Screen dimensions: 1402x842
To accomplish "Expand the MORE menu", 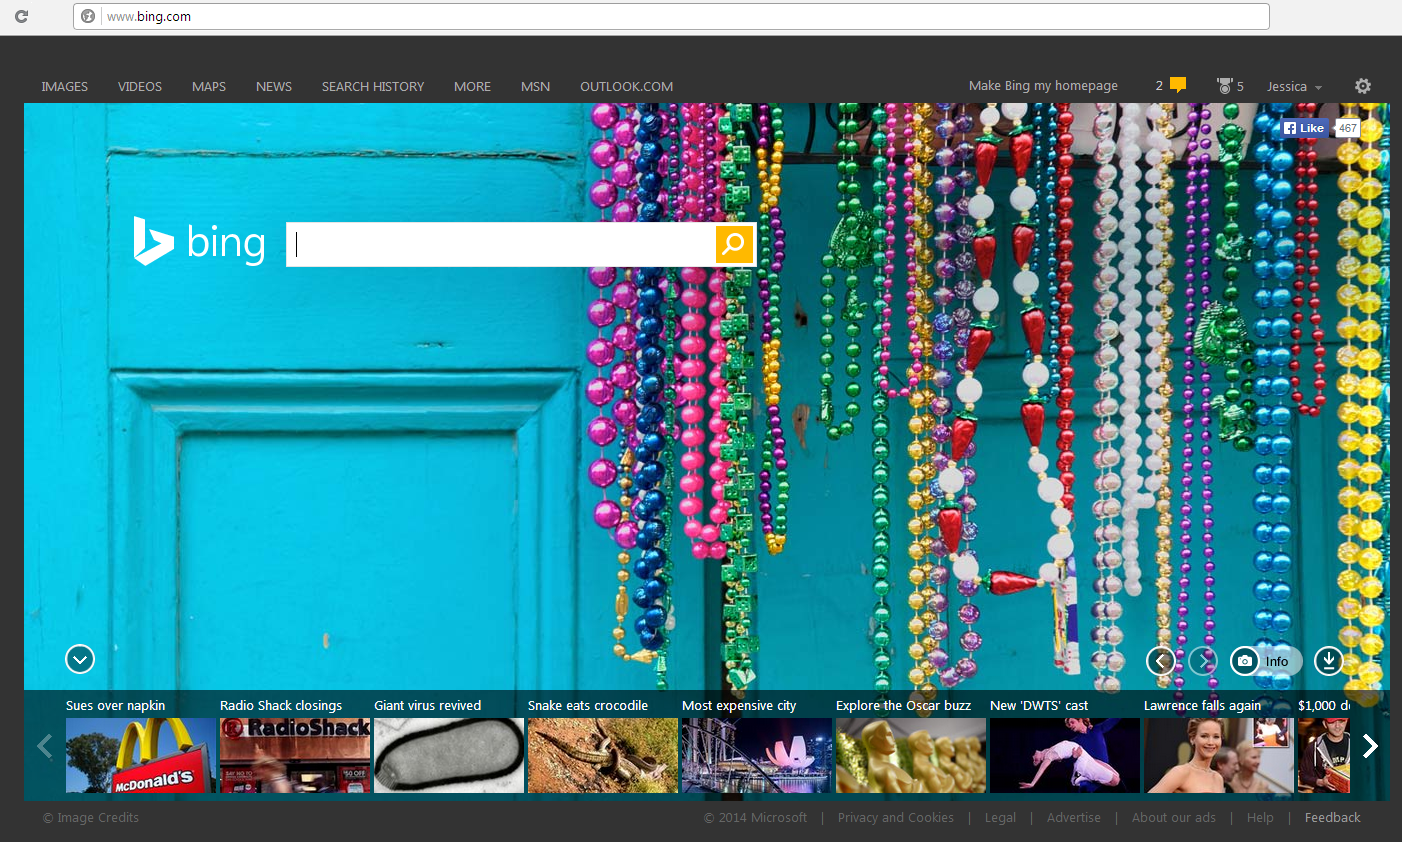I will 472,87.
